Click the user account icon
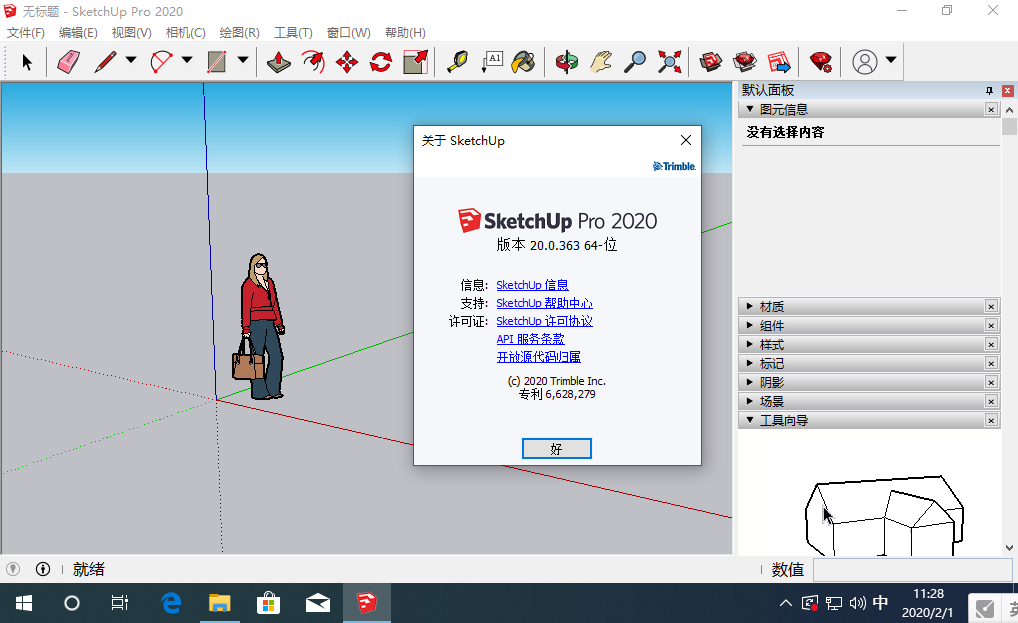 pos(865,62)
